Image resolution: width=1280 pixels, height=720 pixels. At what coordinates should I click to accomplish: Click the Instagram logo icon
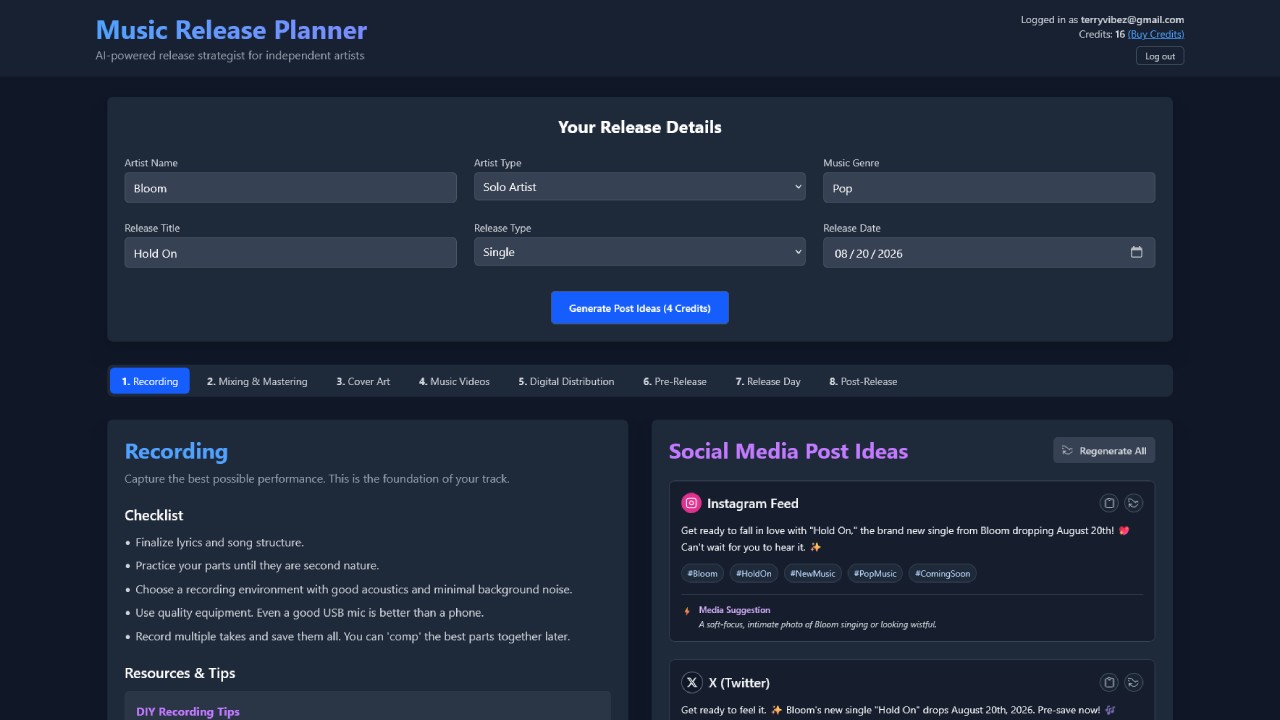point(691,503)
